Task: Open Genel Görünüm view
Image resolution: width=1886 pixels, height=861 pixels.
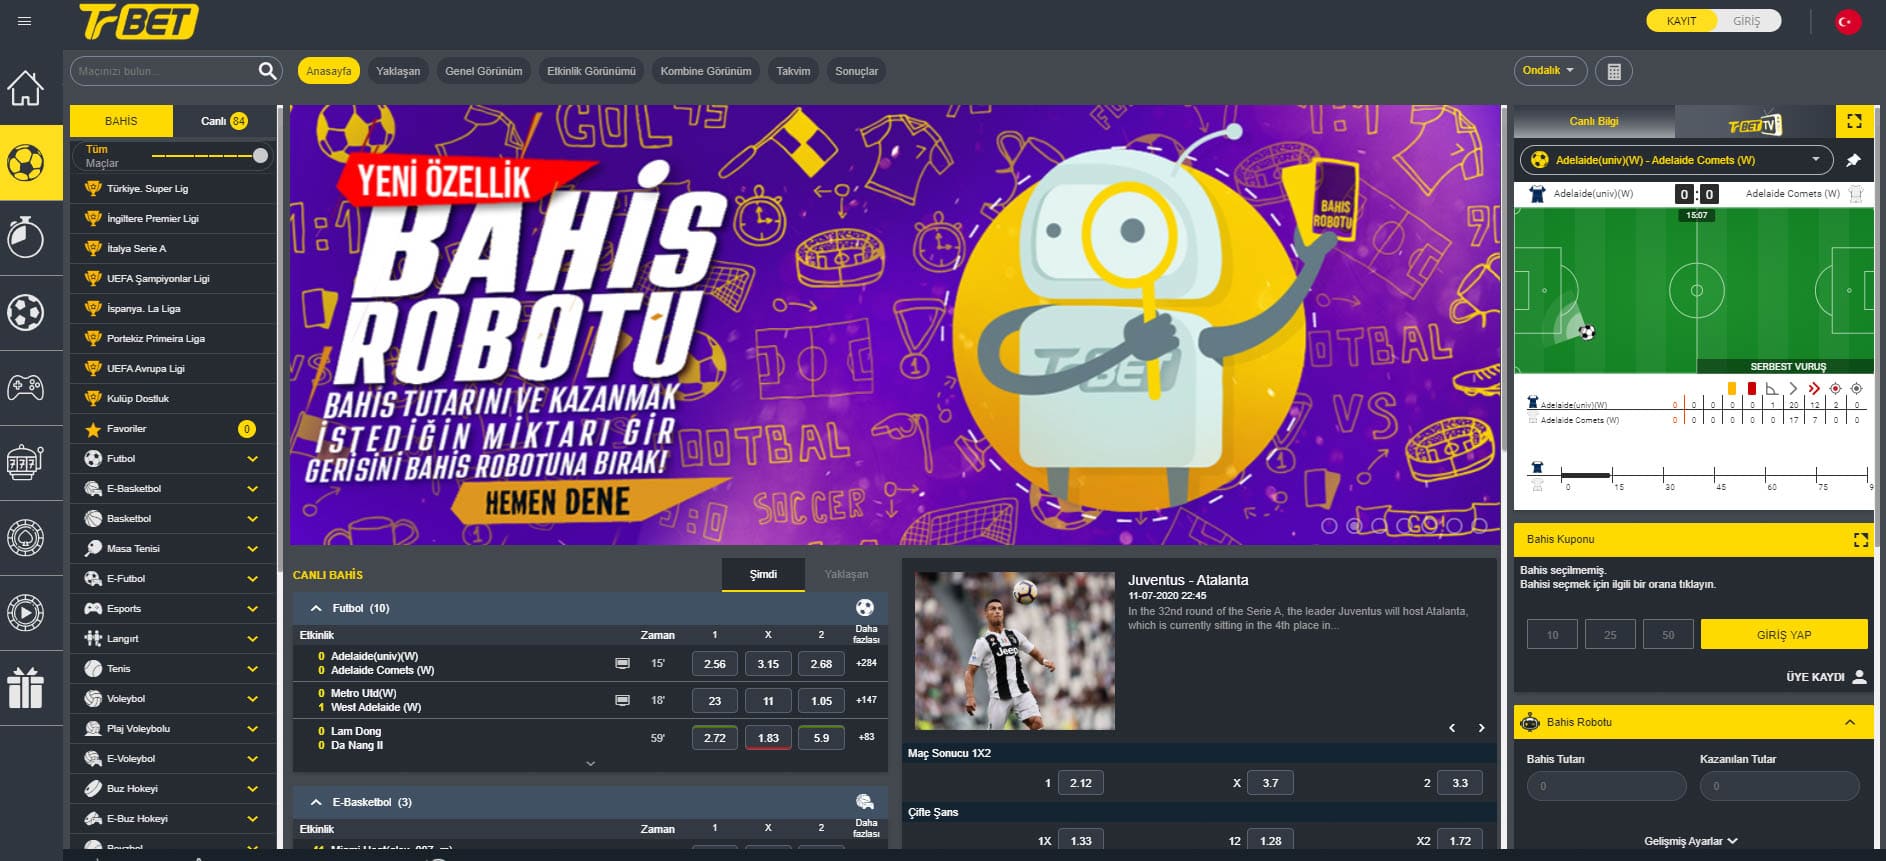Action: click(484, 71)
